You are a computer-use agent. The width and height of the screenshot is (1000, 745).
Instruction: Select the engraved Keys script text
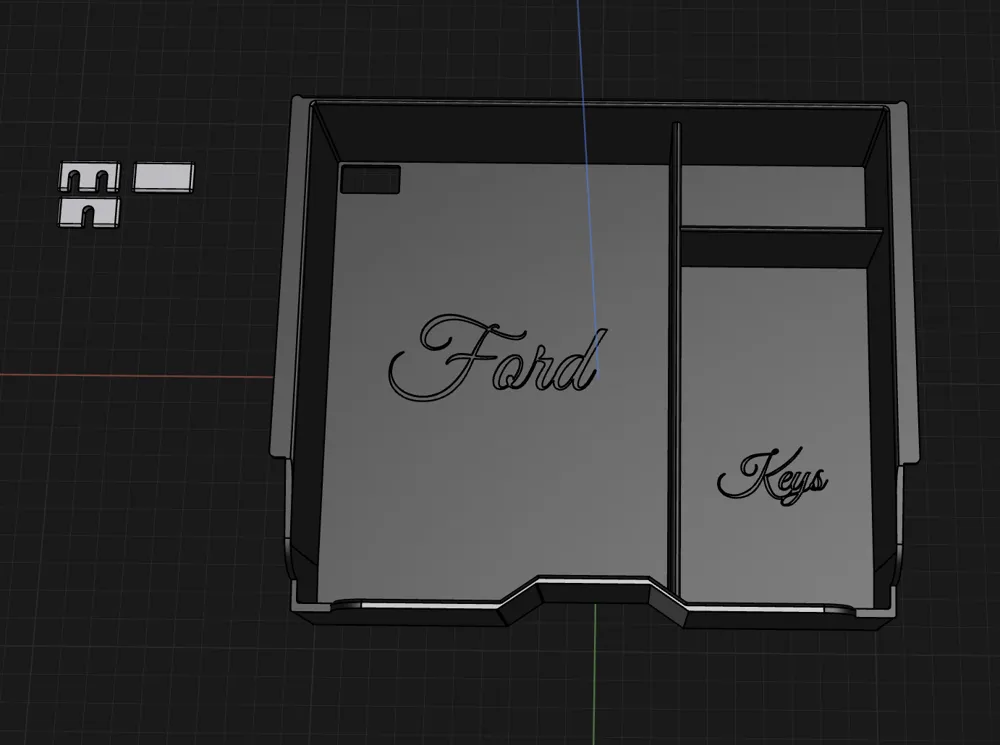[x=773, y=476]
